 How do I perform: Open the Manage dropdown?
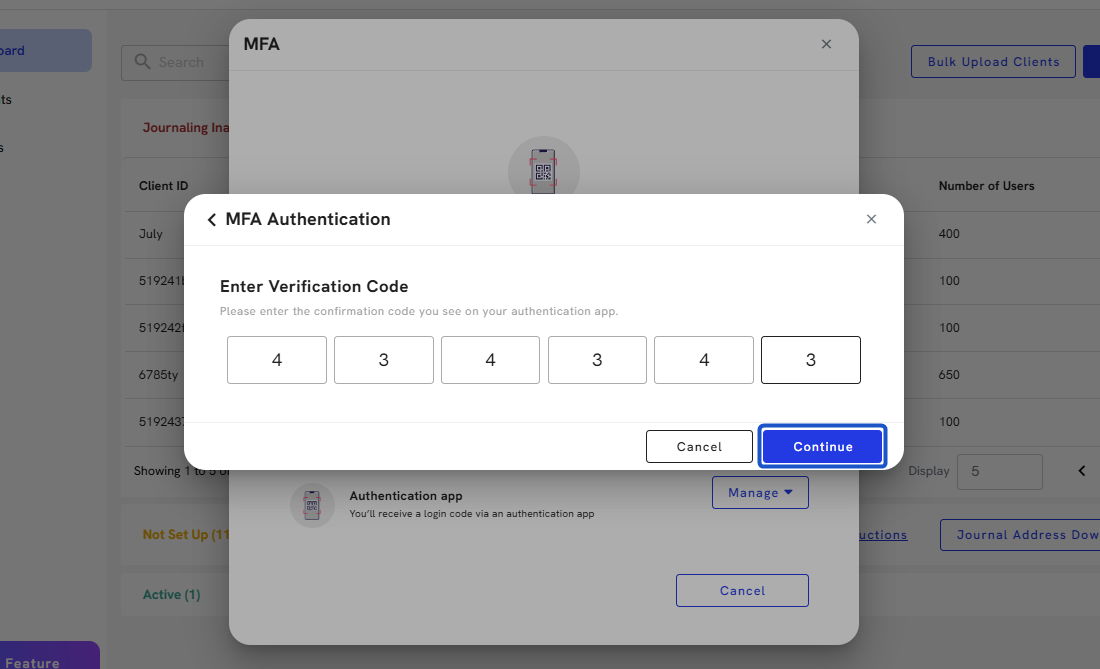coord(760,493)
